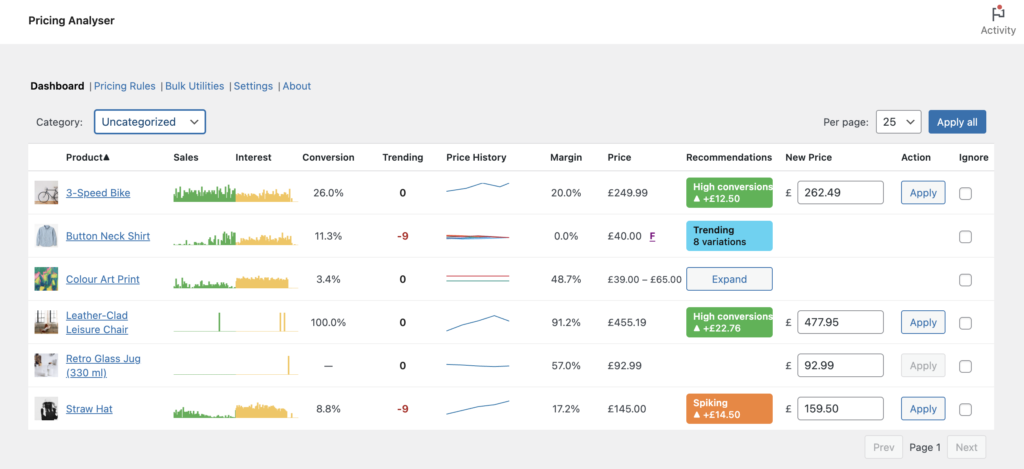
Task: Click the Straw Hat product thumbnail
Action: 46,409
